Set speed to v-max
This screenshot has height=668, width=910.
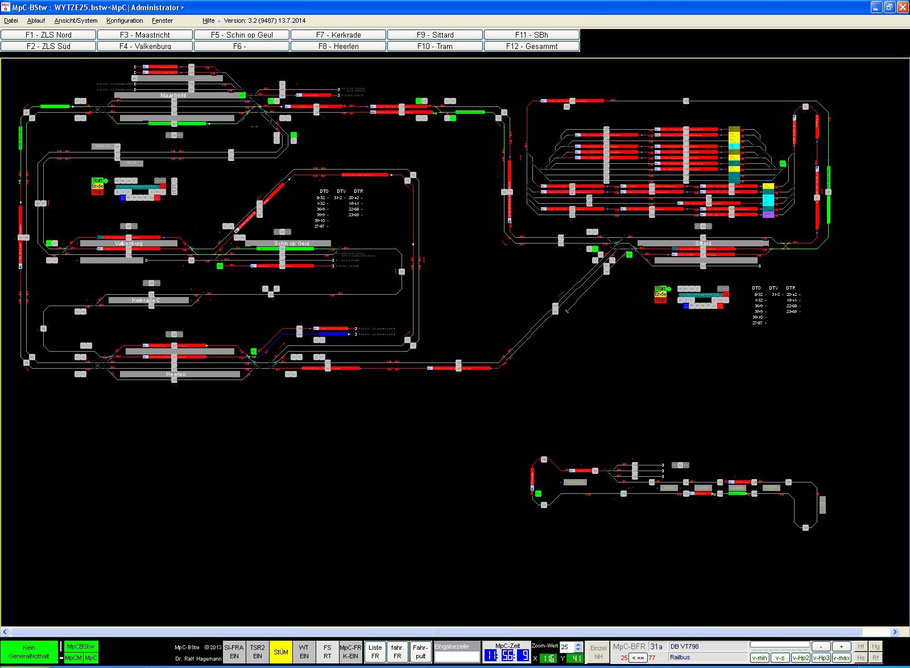pyautogui.click(x=842, y=658)
